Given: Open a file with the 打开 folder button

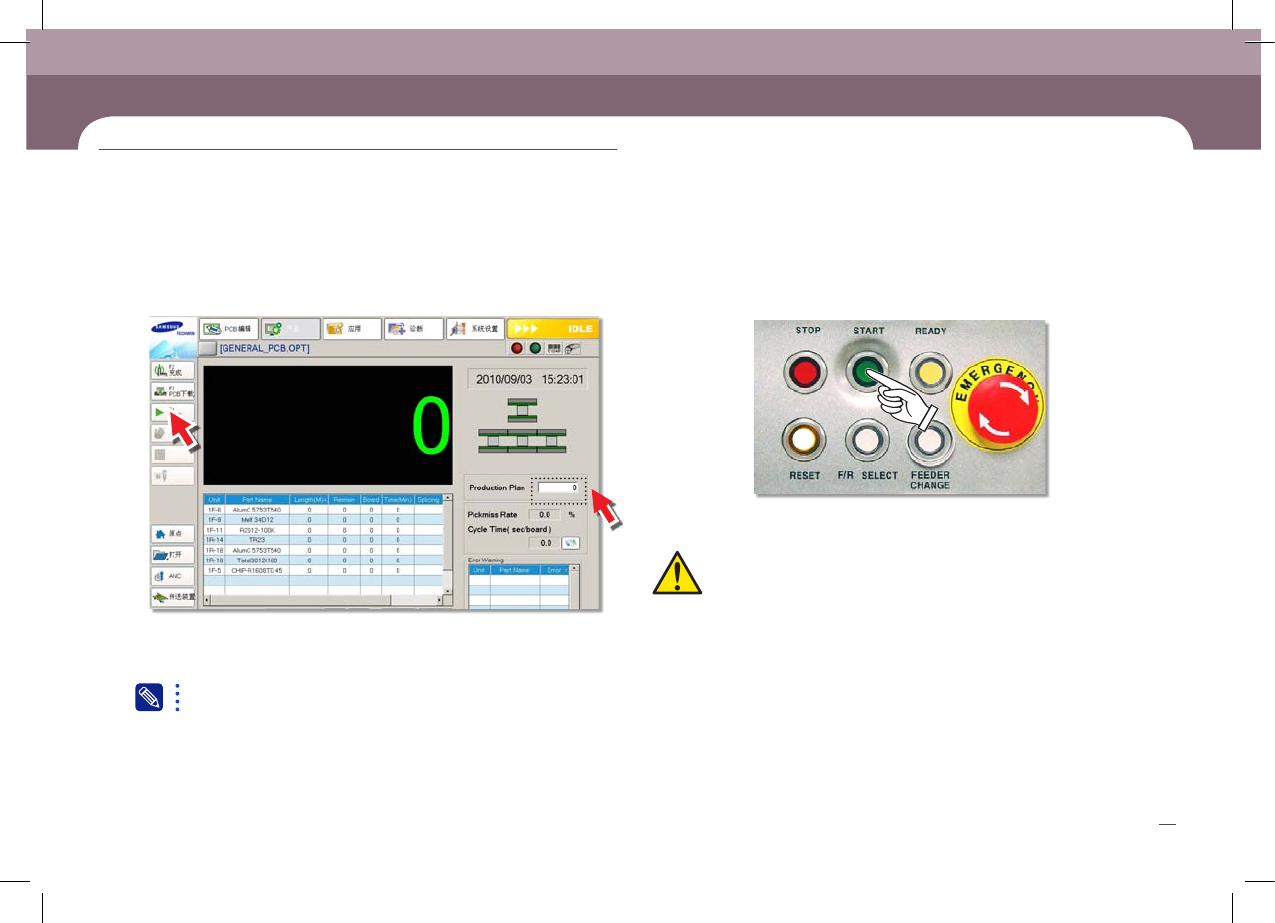Looking at the screenshot, I should (172, 554).
